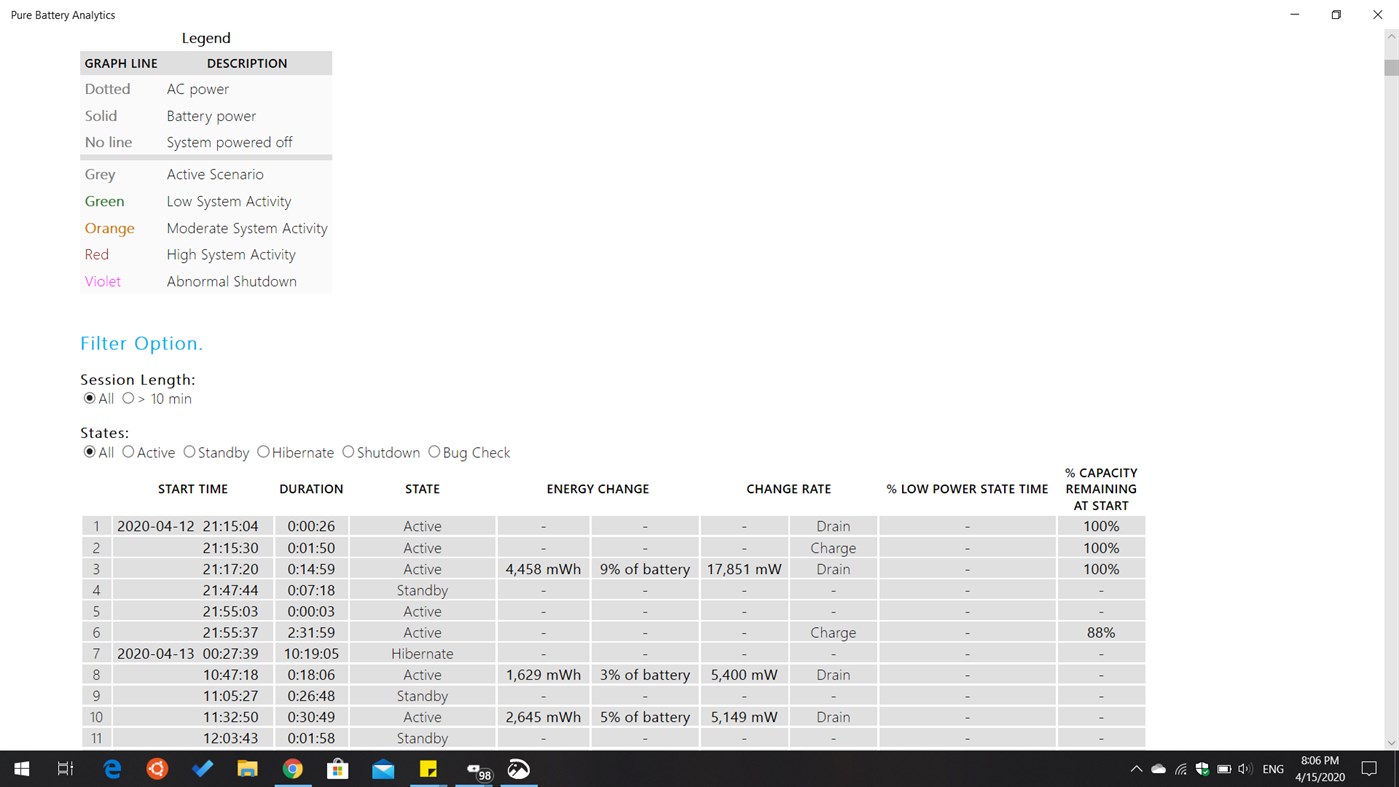Launch Google Chrome from the taskbar
This screenshot has width=1399, height=787.
pyautogui.click(x=292, y=769)
